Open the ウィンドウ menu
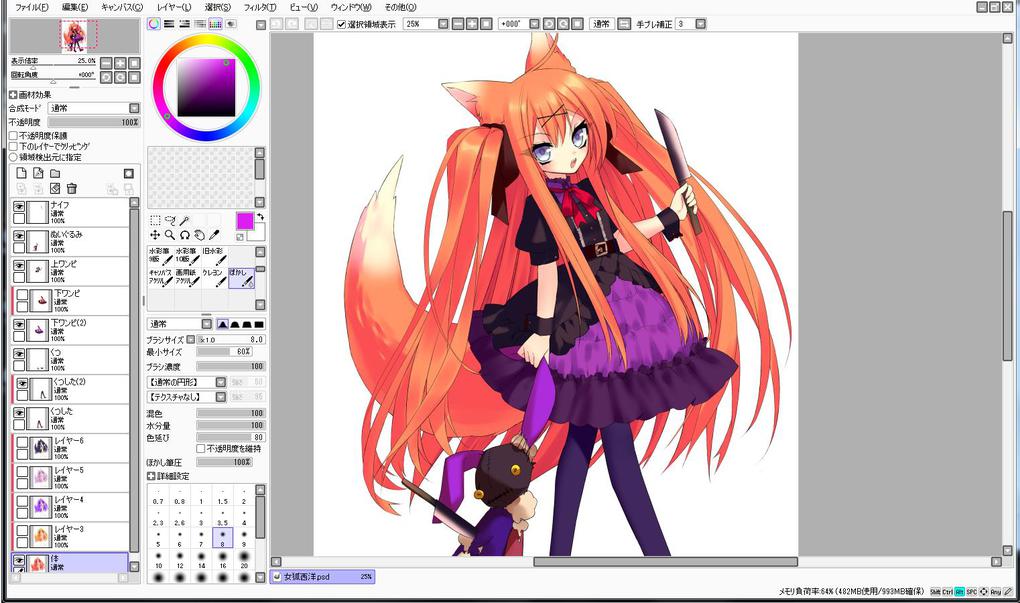1020x603 pixels. pyautogui.click(x=351, y=7)
